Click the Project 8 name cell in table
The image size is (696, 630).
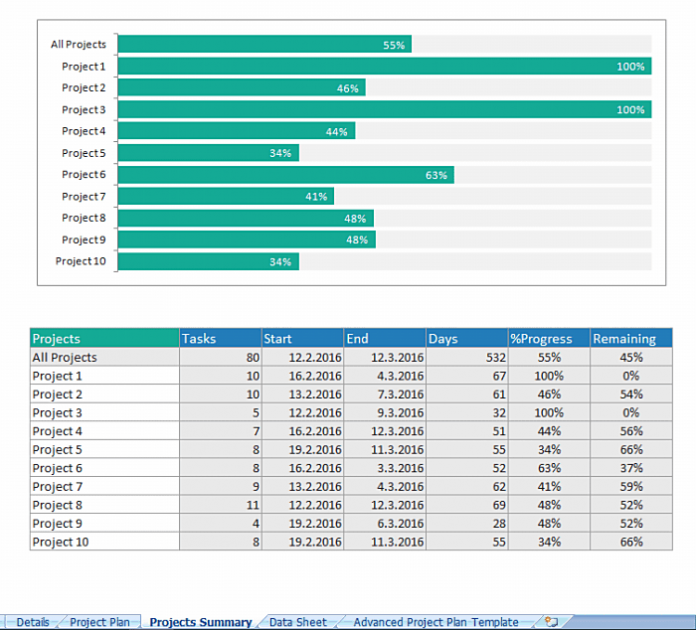click(104, 505)
